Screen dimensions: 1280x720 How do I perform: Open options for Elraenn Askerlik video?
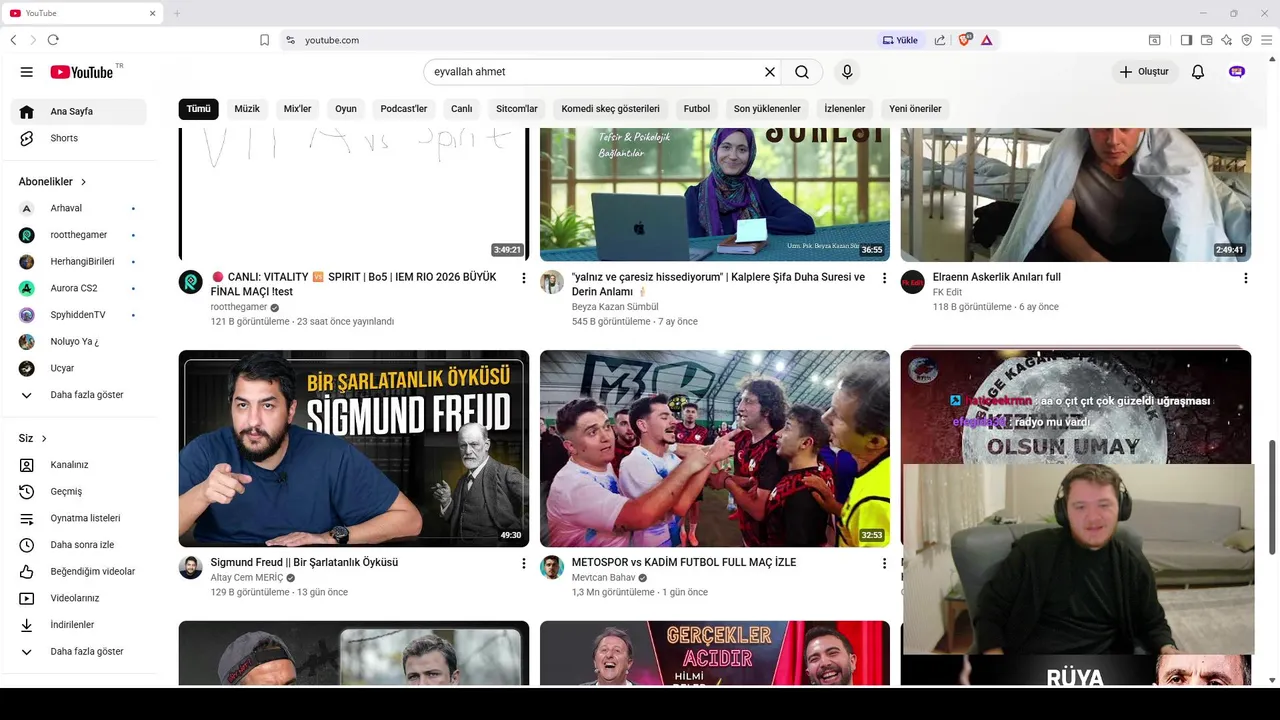(x=1245, y=278)
